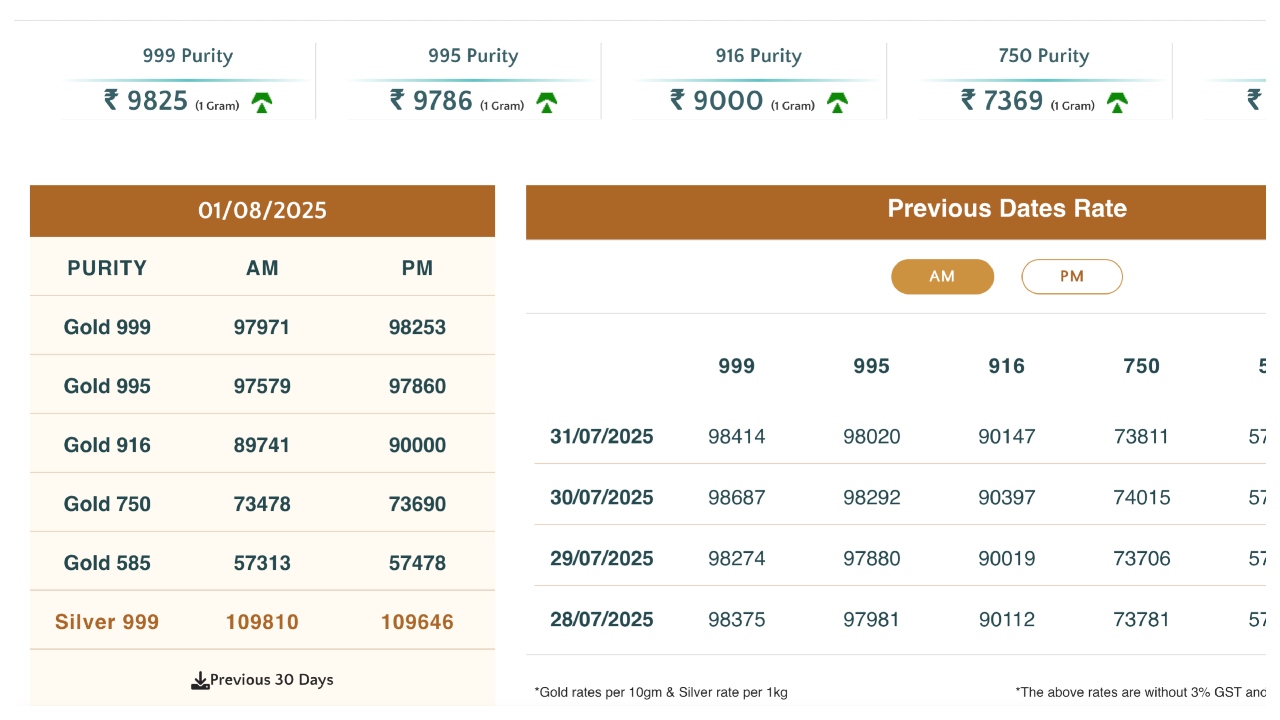
Task: Click the Silver 999 row label
Action: click(107, 622)
